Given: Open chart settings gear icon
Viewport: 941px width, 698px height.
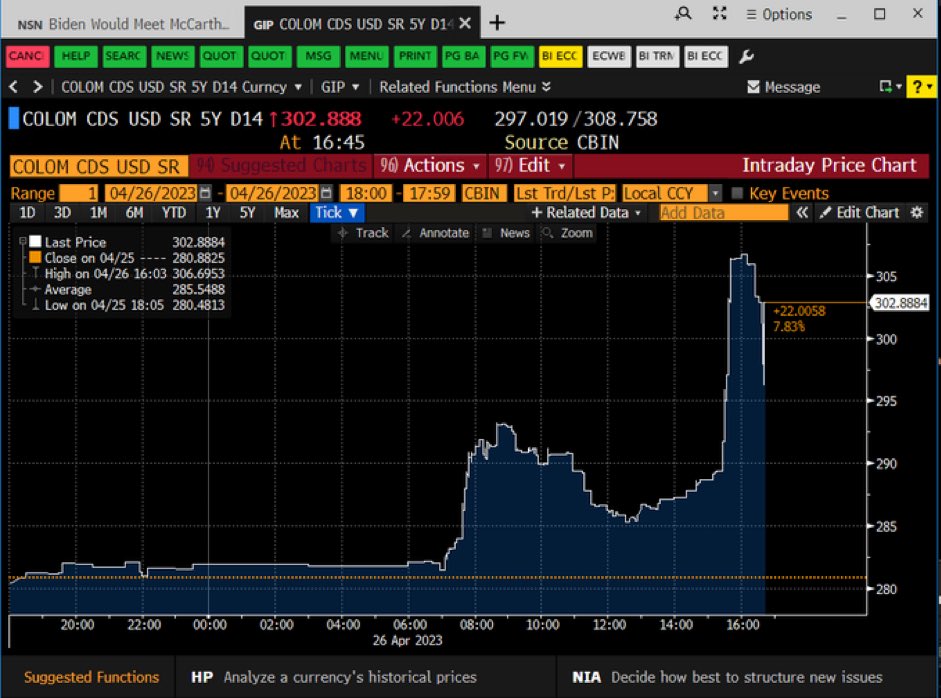Looking at the screenshot, I should pos(916,212).
